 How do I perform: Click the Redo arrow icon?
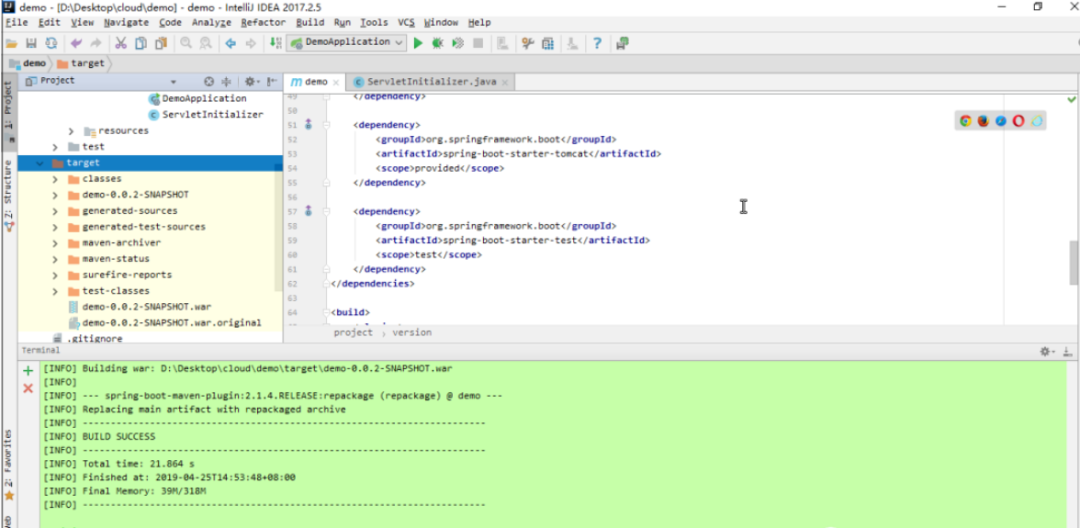click(96, 43)
